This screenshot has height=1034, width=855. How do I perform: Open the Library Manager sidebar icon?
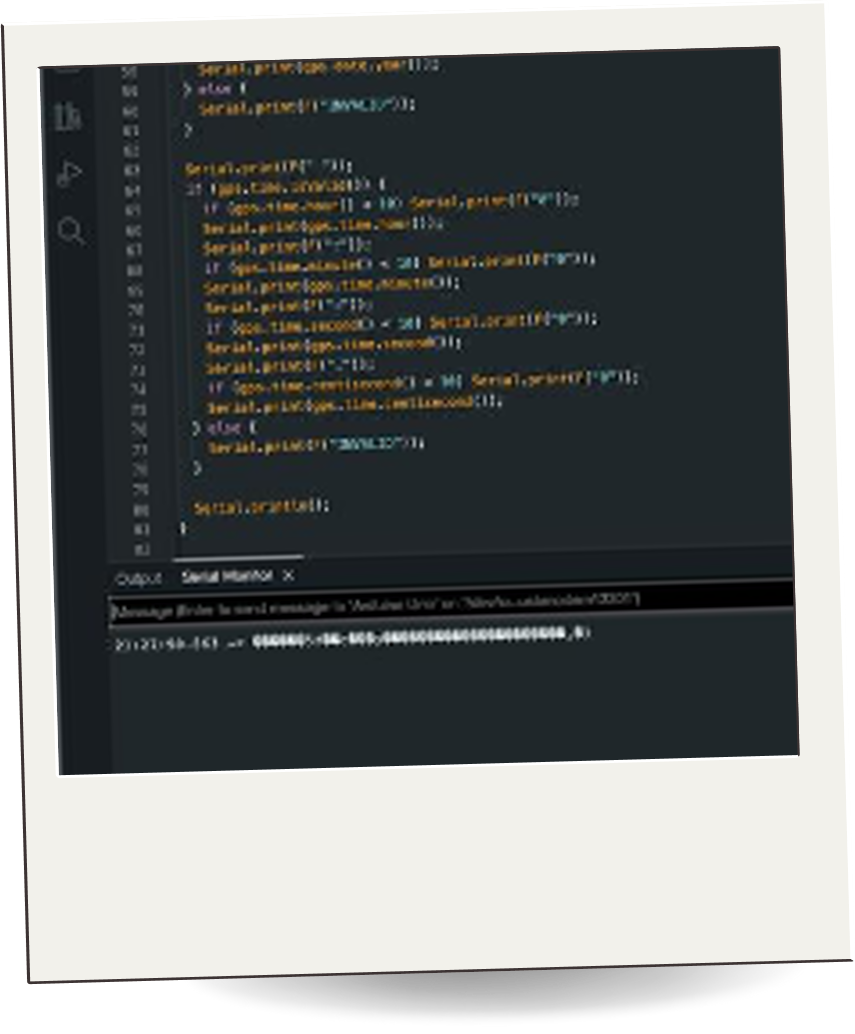[68, 117]
